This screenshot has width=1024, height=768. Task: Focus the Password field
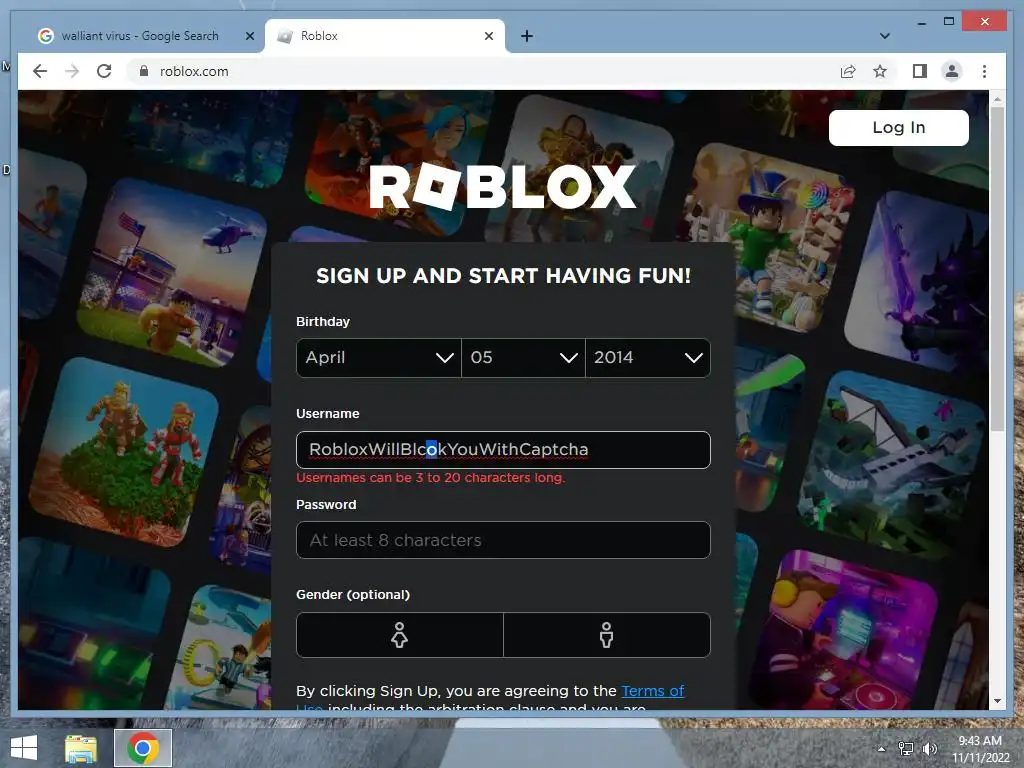[x=503, y=540]
